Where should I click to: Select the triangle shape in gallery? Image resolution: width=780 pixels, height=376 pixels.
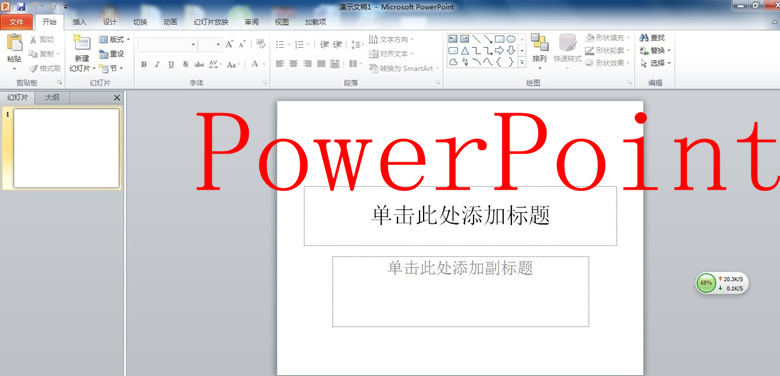(465, 50)
